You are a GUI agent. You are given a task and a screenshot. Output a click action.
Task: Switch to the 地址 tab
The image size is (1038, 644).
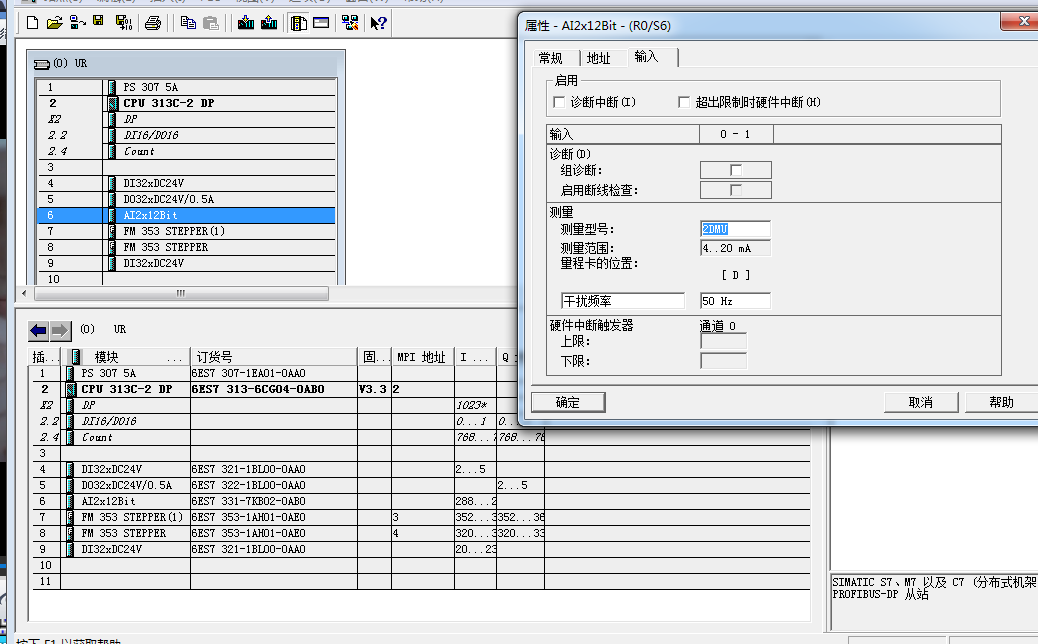pos(598,58)
